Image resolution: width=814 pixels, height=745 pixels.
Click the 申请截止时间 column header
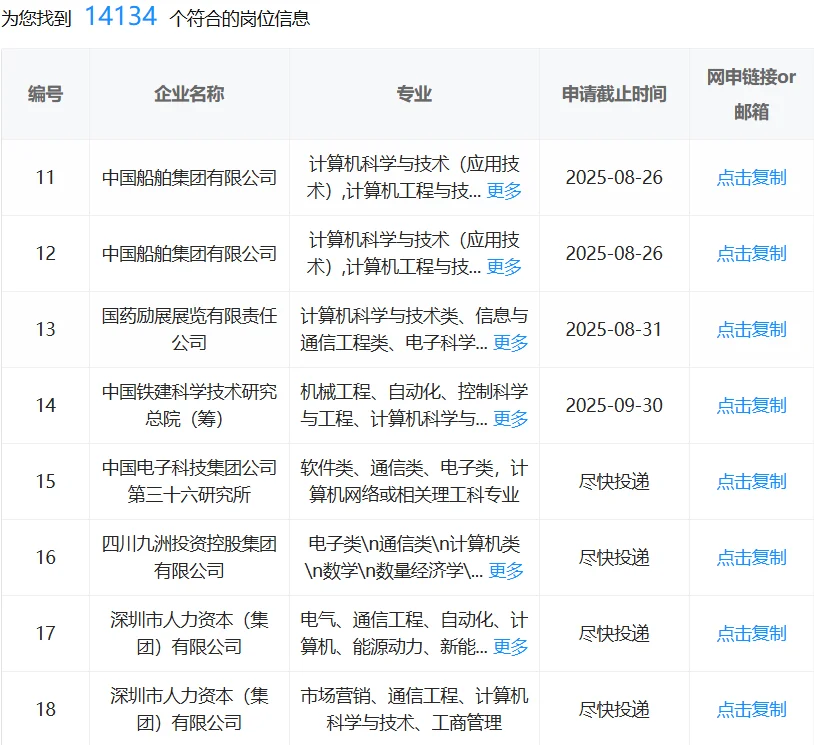614,94
